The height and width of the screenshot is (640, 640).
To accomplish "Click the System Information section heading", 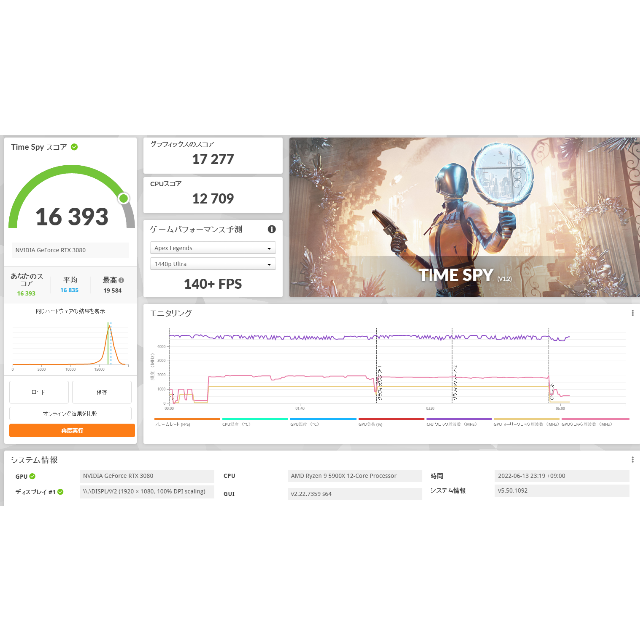I will 34,460.
